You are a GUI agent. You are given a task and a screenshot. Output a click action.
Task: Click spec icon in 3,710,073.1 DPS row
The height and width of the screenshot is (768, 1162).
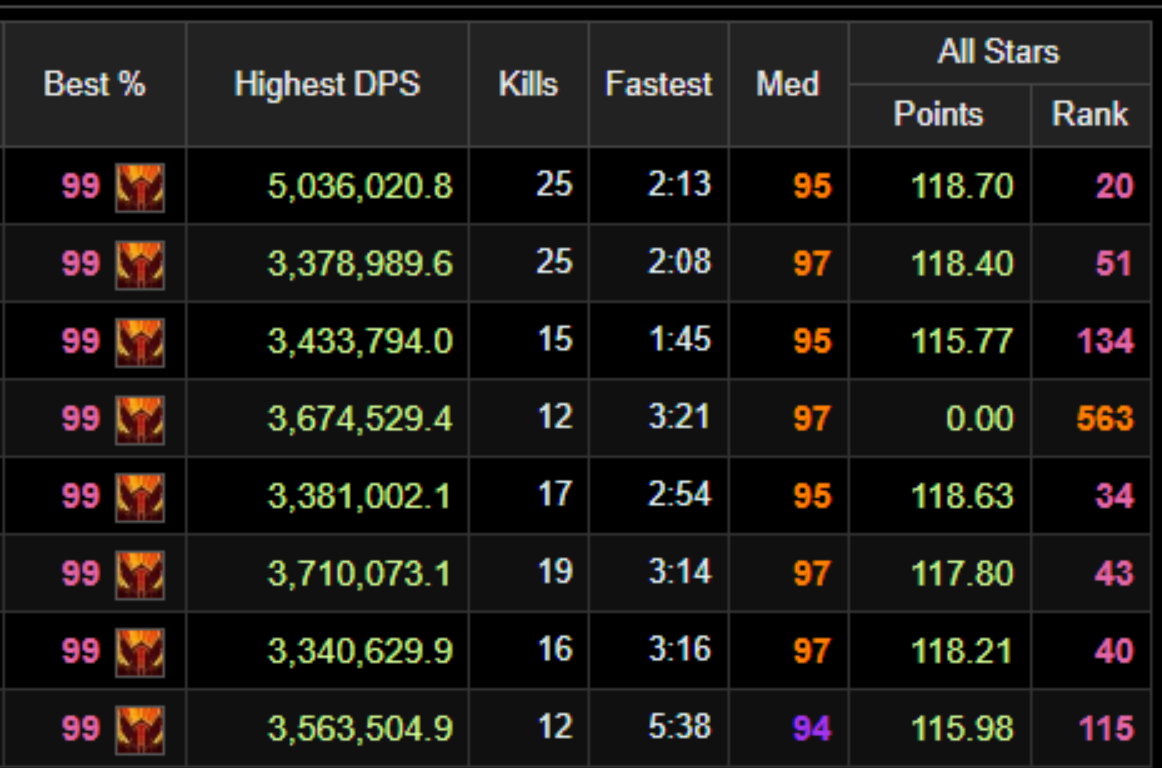click(139, 575)
